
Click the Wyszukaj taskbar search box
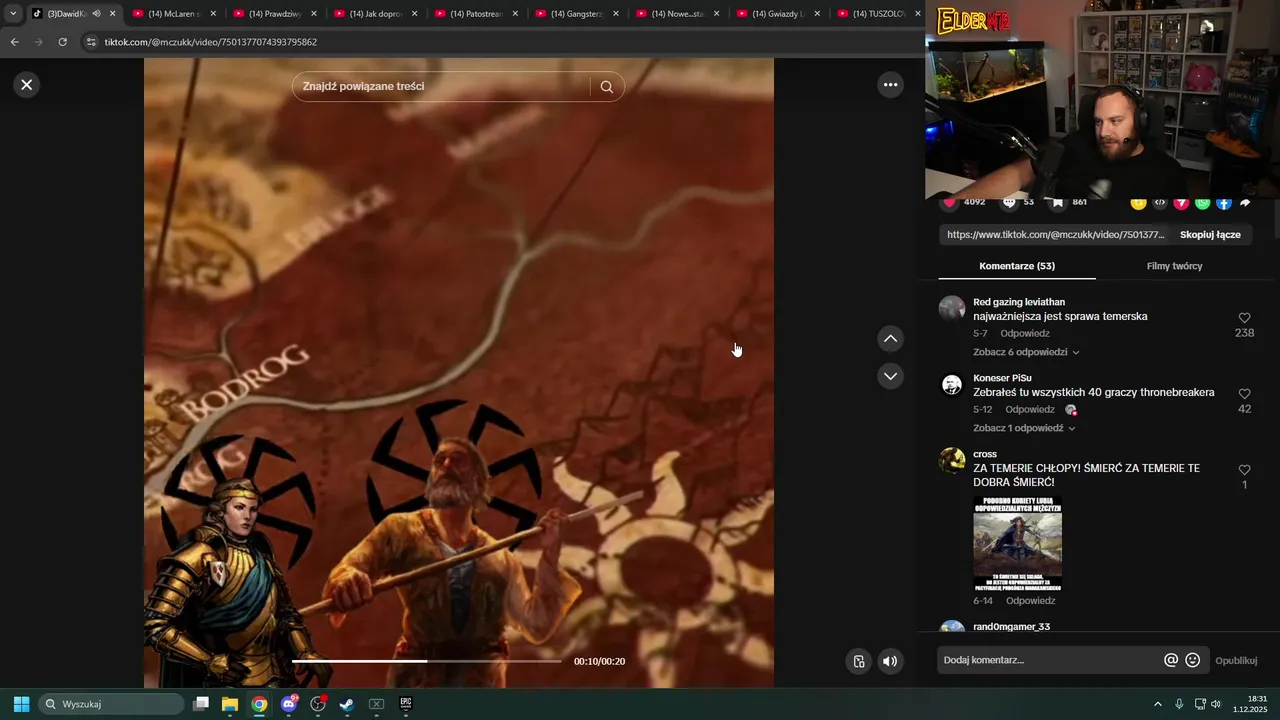click(111, 704)
